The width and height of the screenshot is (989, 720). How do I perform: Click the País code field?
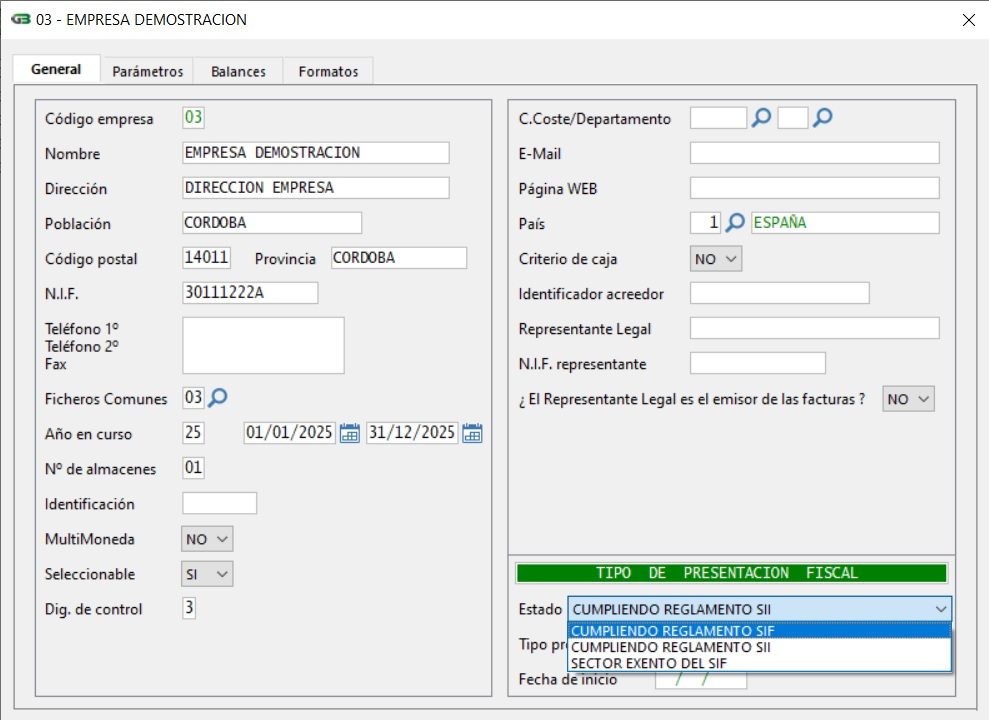click(x=705, y=223)
